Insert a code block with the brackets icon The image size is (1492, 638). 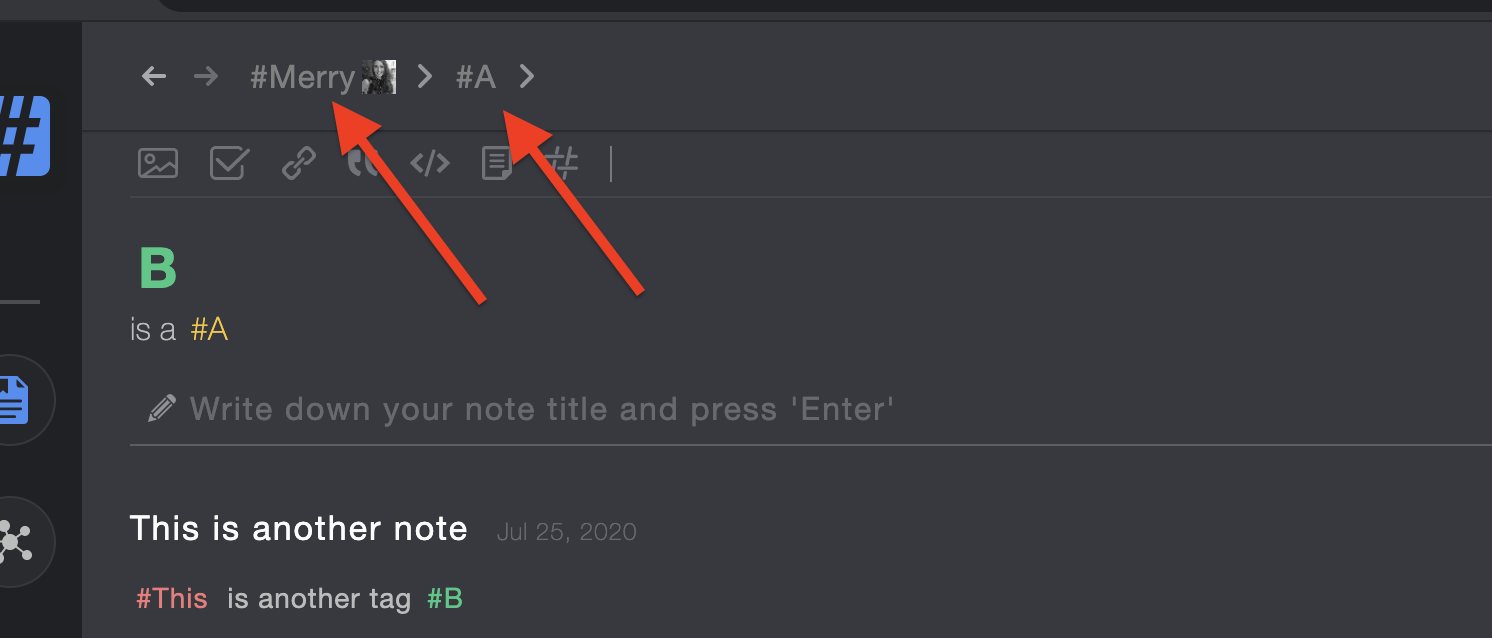pyautogui.click(x=430, y=163)
